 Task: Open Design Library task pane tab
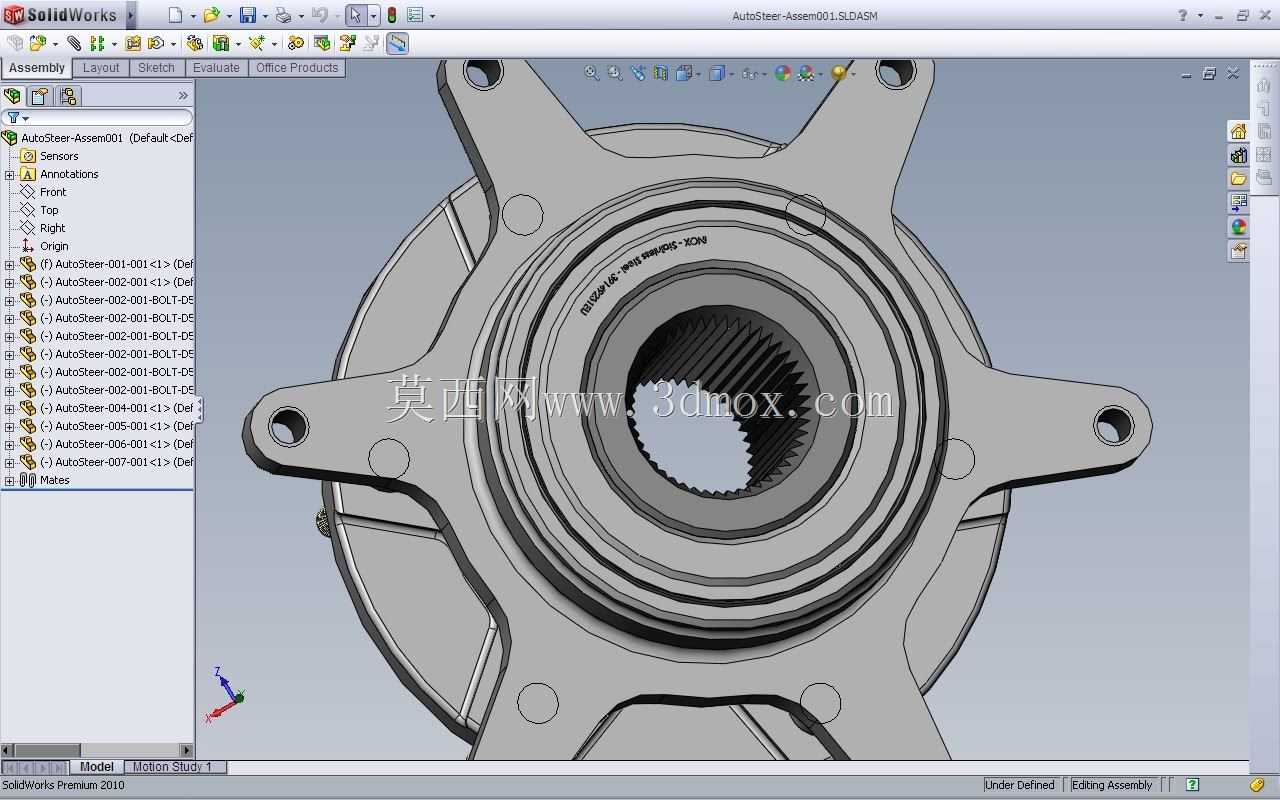click(1238, 155)
